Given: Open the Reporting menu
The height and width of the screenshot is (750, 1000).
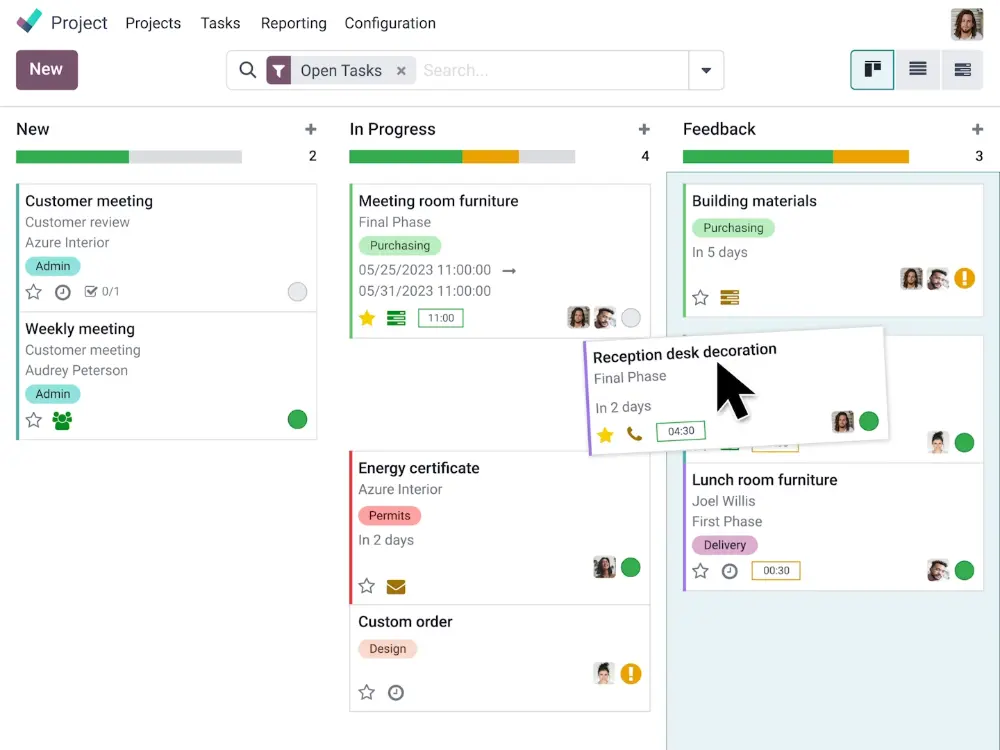Looking at the screenshot, I should (x=293, y=23).
